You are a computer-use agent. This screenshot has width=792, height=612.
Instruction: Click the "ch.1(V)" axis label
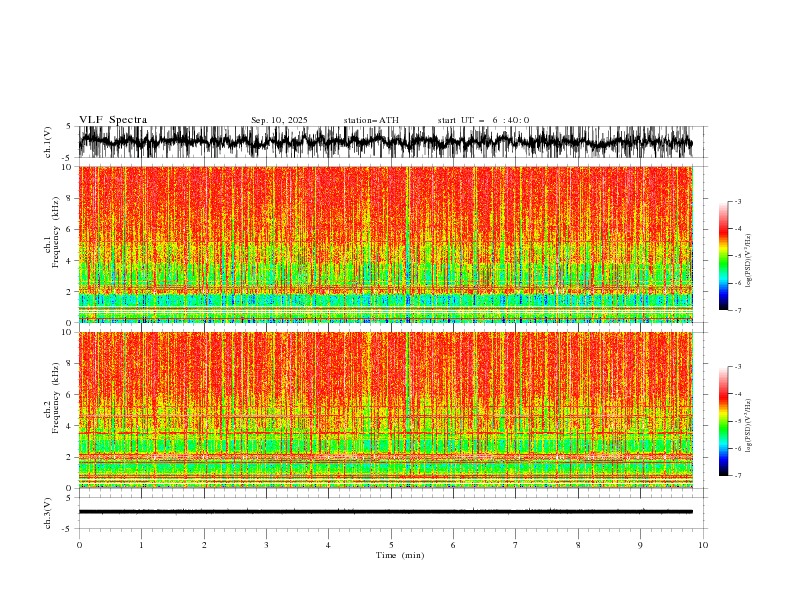click(x=48, y=142)
